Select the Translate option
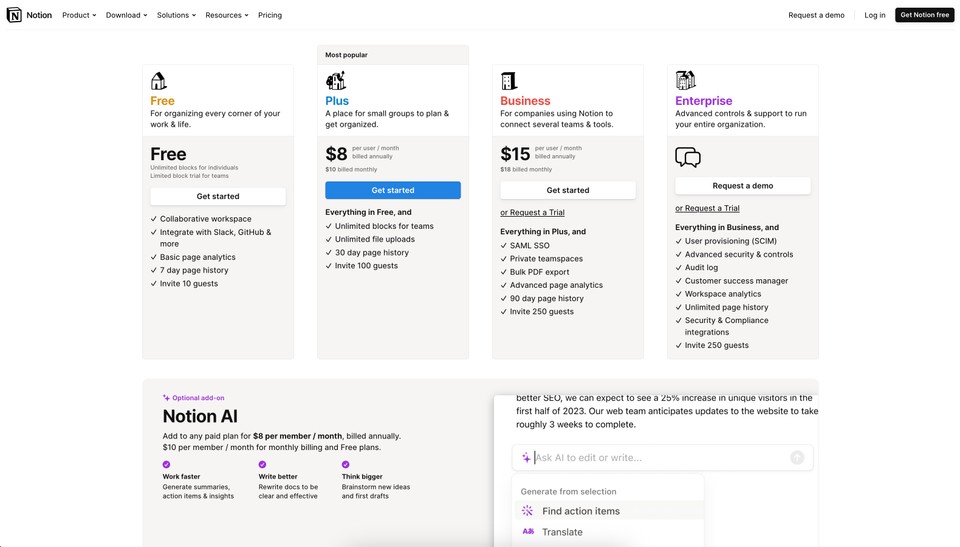 (x=608, y=532)
